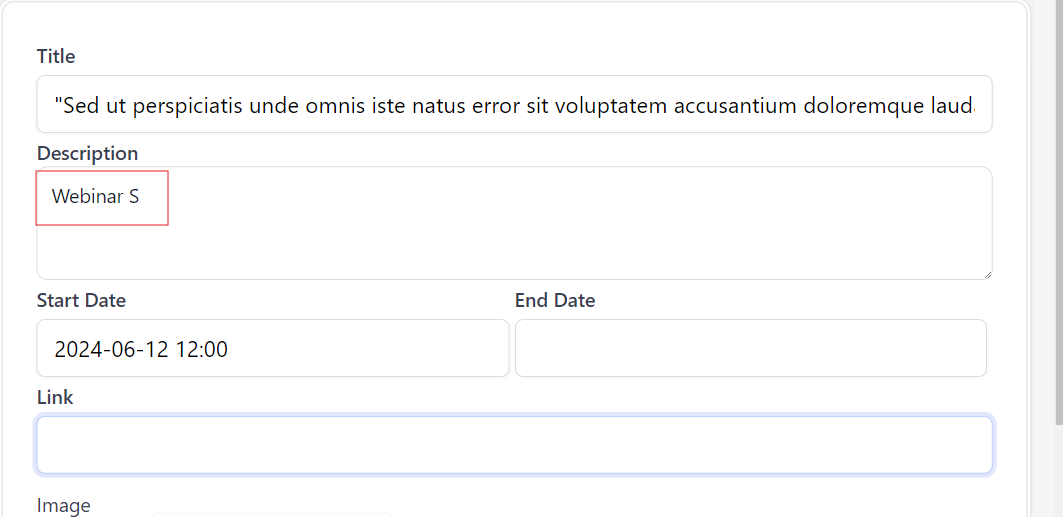Viewport: 1063px width, 517px height.
Task: Click the Description textarea resize handle
Action: (986, 273)
